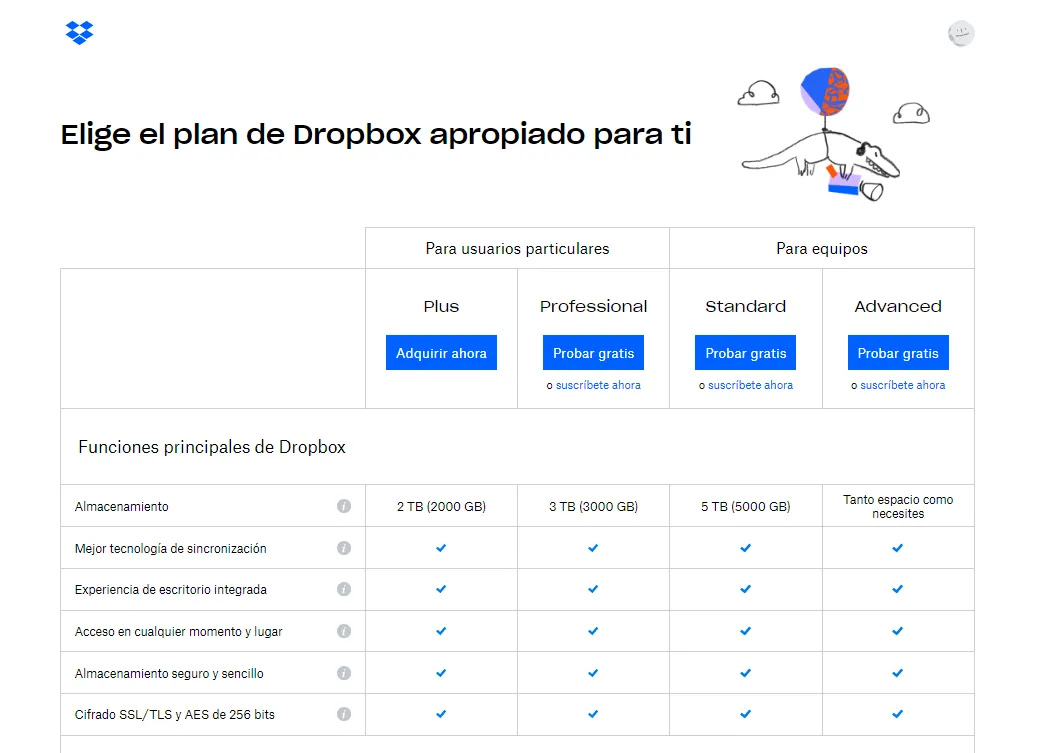Click the Standard plan name

(746, 307)
